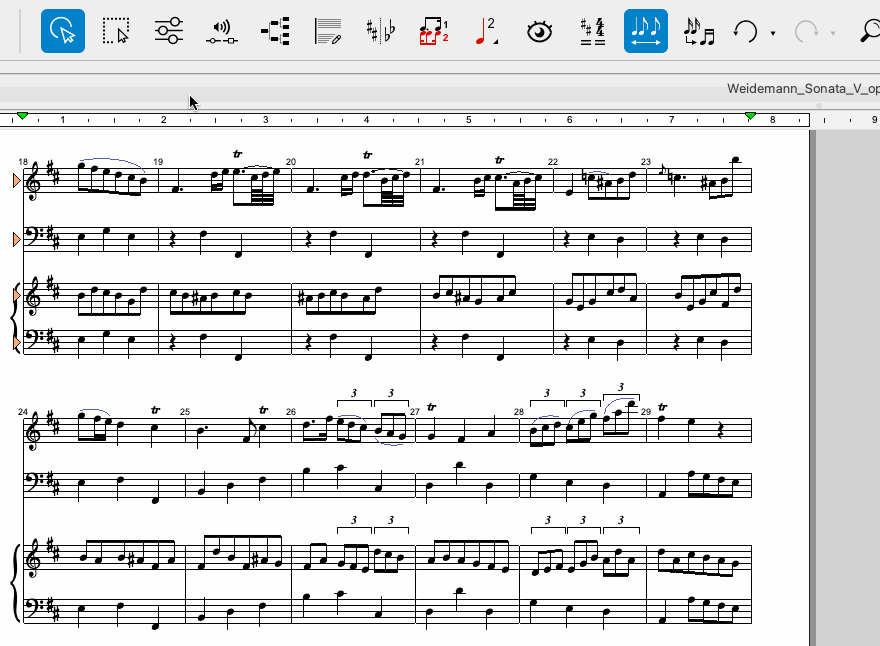Undo the last action

[745, 31]
